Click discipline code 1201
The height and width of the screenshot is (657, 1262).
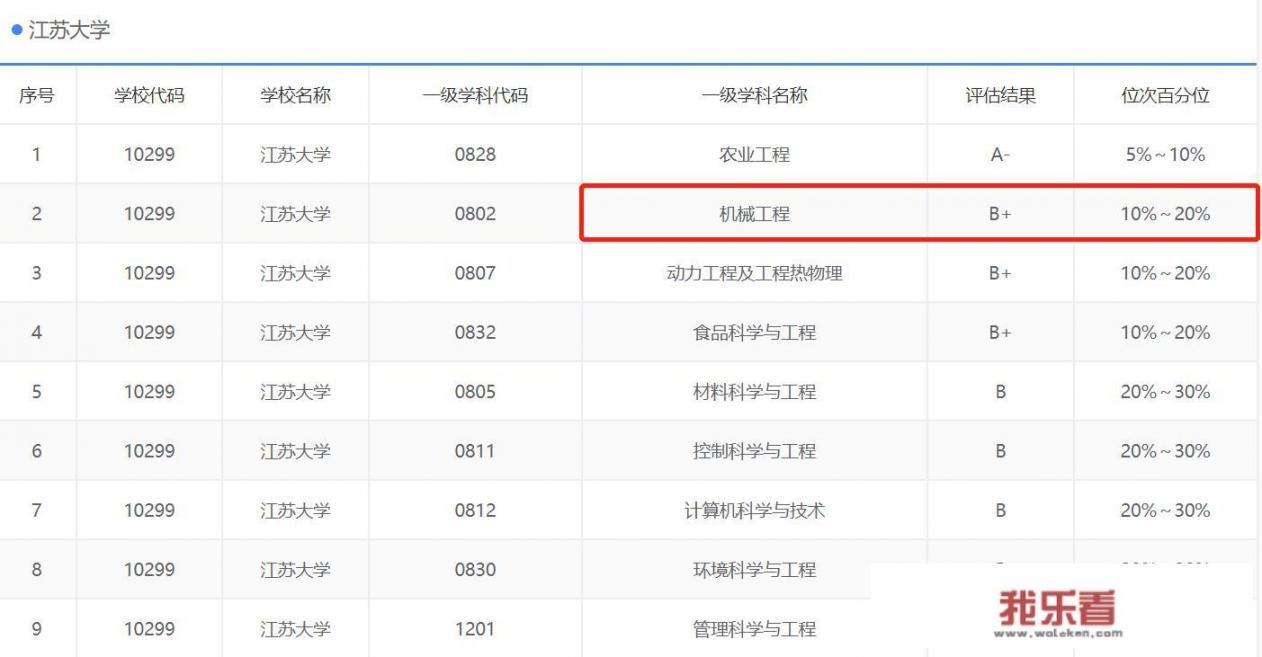[x=475, y=629]
